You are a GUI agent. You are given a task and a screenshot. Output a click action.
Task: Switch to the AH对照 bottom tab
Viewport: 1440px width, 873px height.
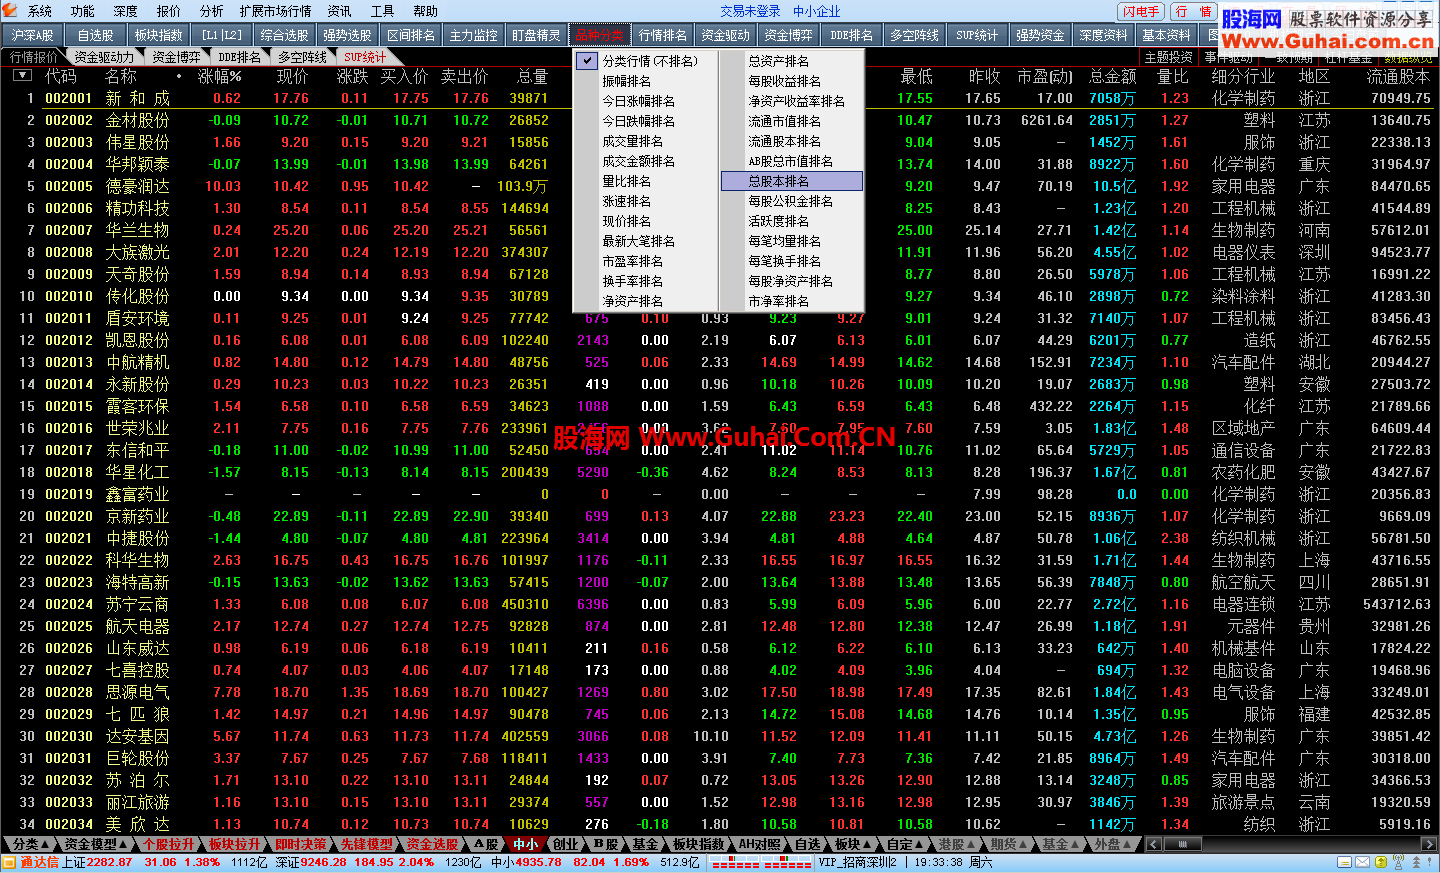(759, 845)
